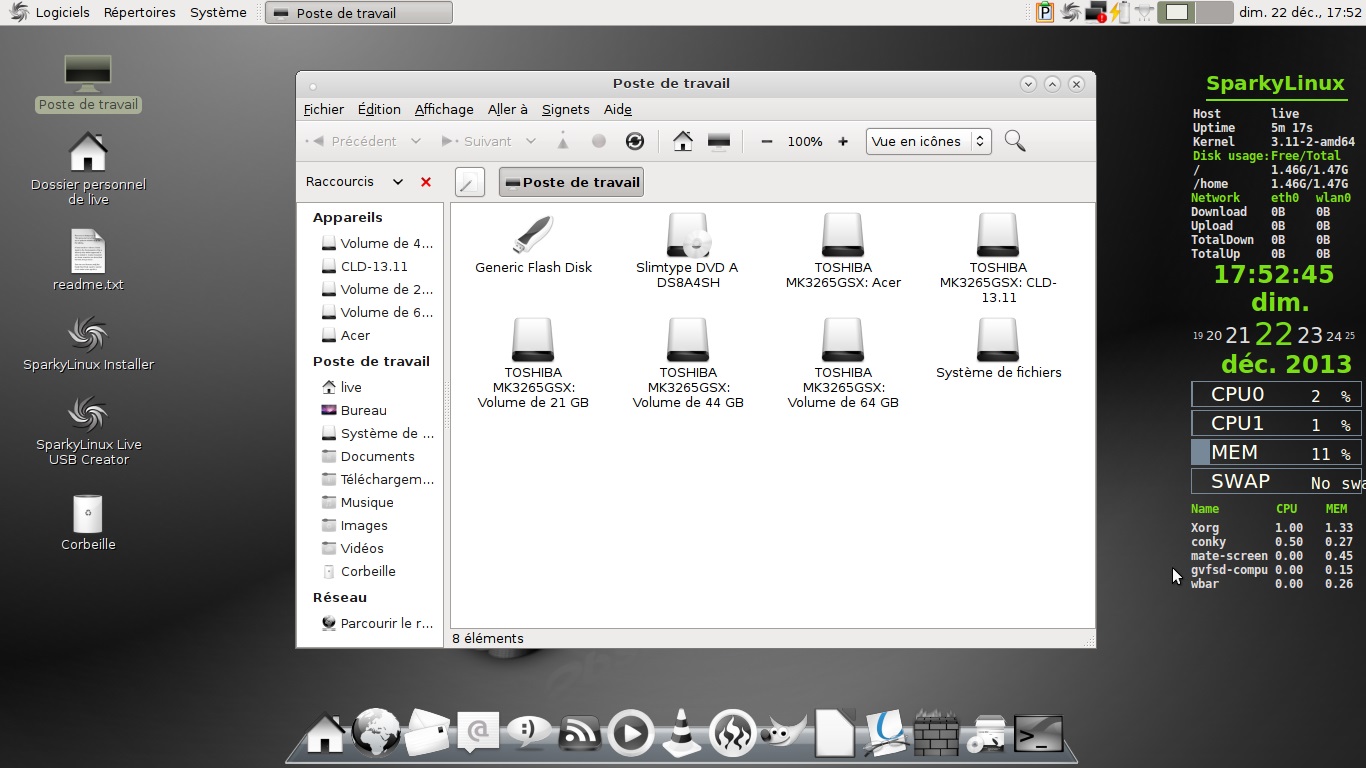Viewport: 1366px width, 768px height.
Task: Select the Volume de 44 GB drive
Action: 688,364
